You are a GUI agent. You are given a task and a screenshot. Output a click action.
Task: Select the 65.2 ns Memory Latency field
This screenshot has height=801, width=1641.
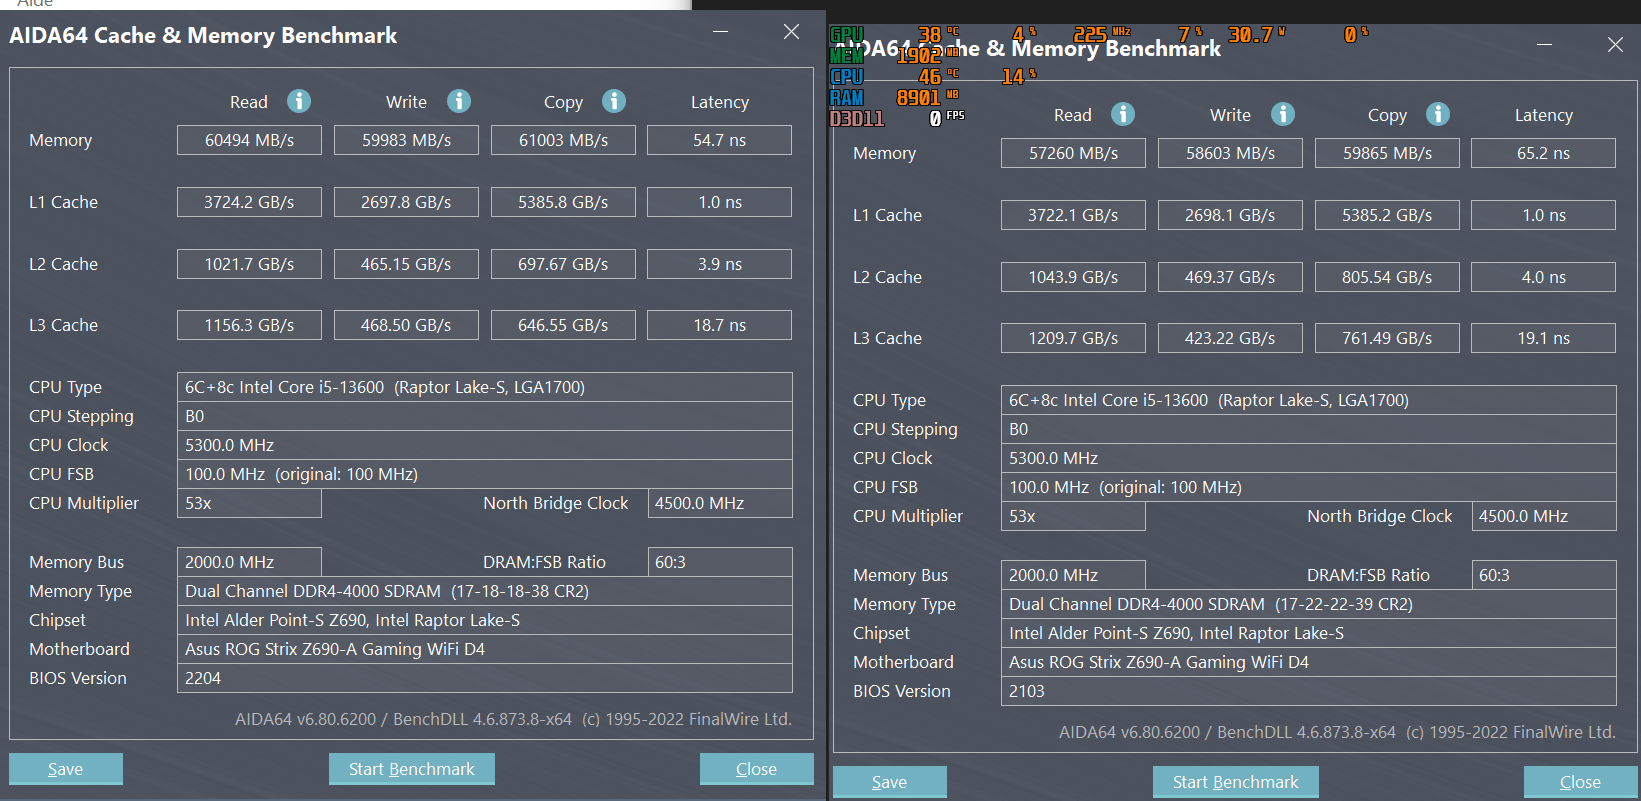point(1543,153)
